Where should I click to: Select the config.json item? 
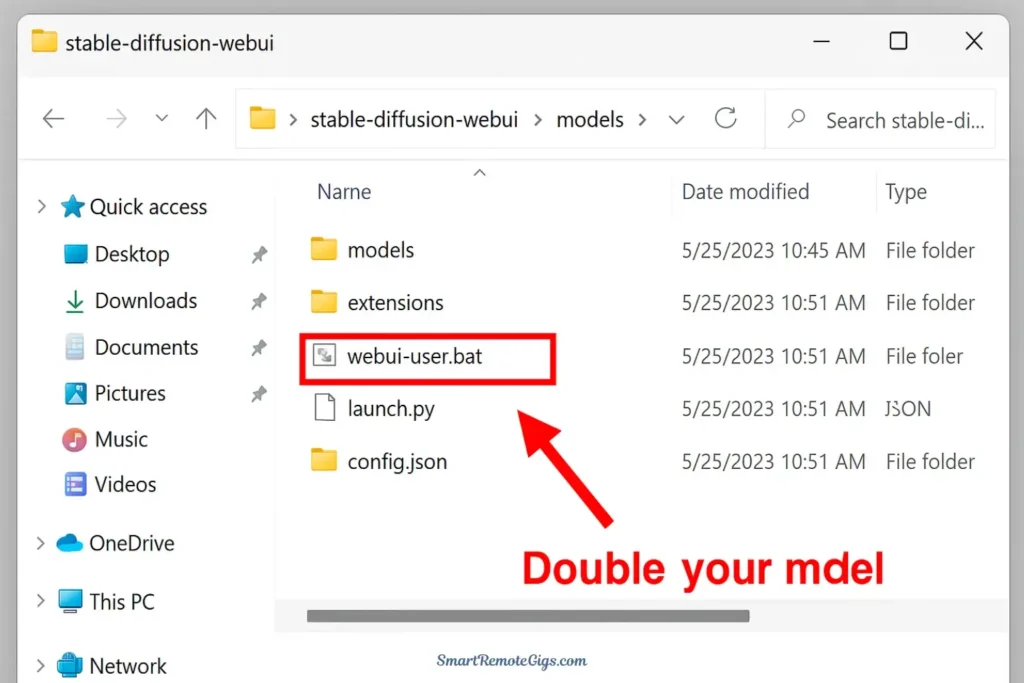coord(396,461)
